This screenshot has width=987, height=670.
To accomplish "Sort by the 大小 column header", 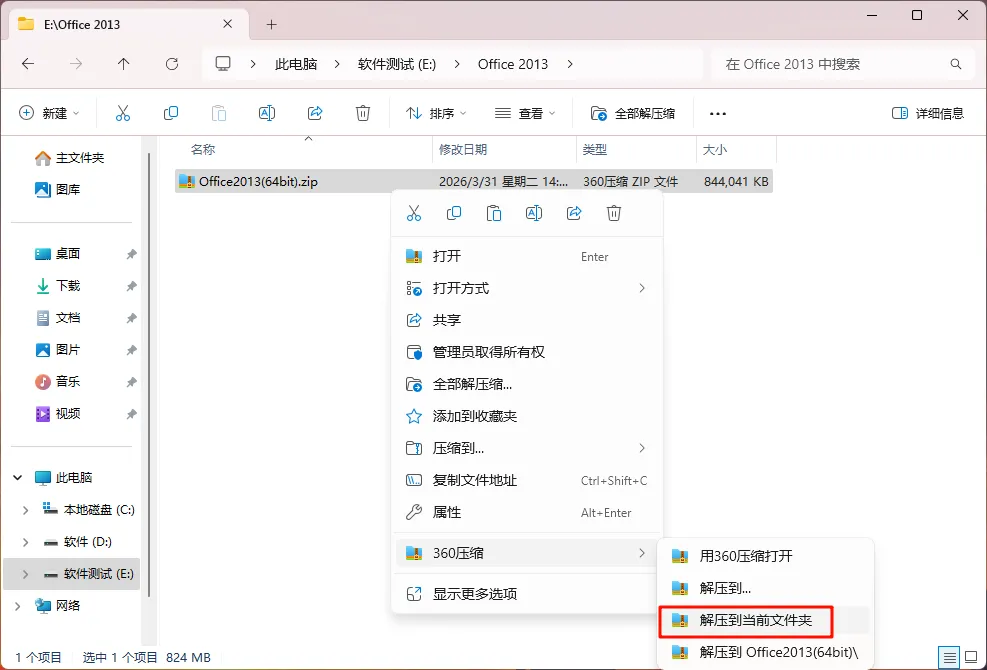I will (x=714, y=150).
